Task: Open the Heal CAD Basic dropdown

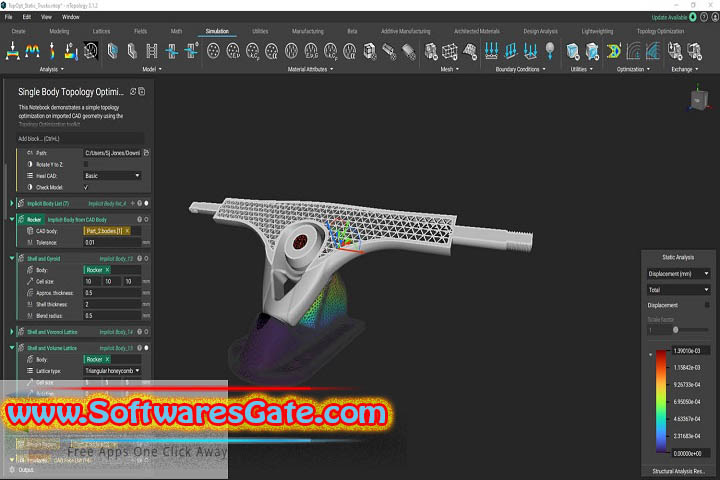Action: [x=112, y=175]
